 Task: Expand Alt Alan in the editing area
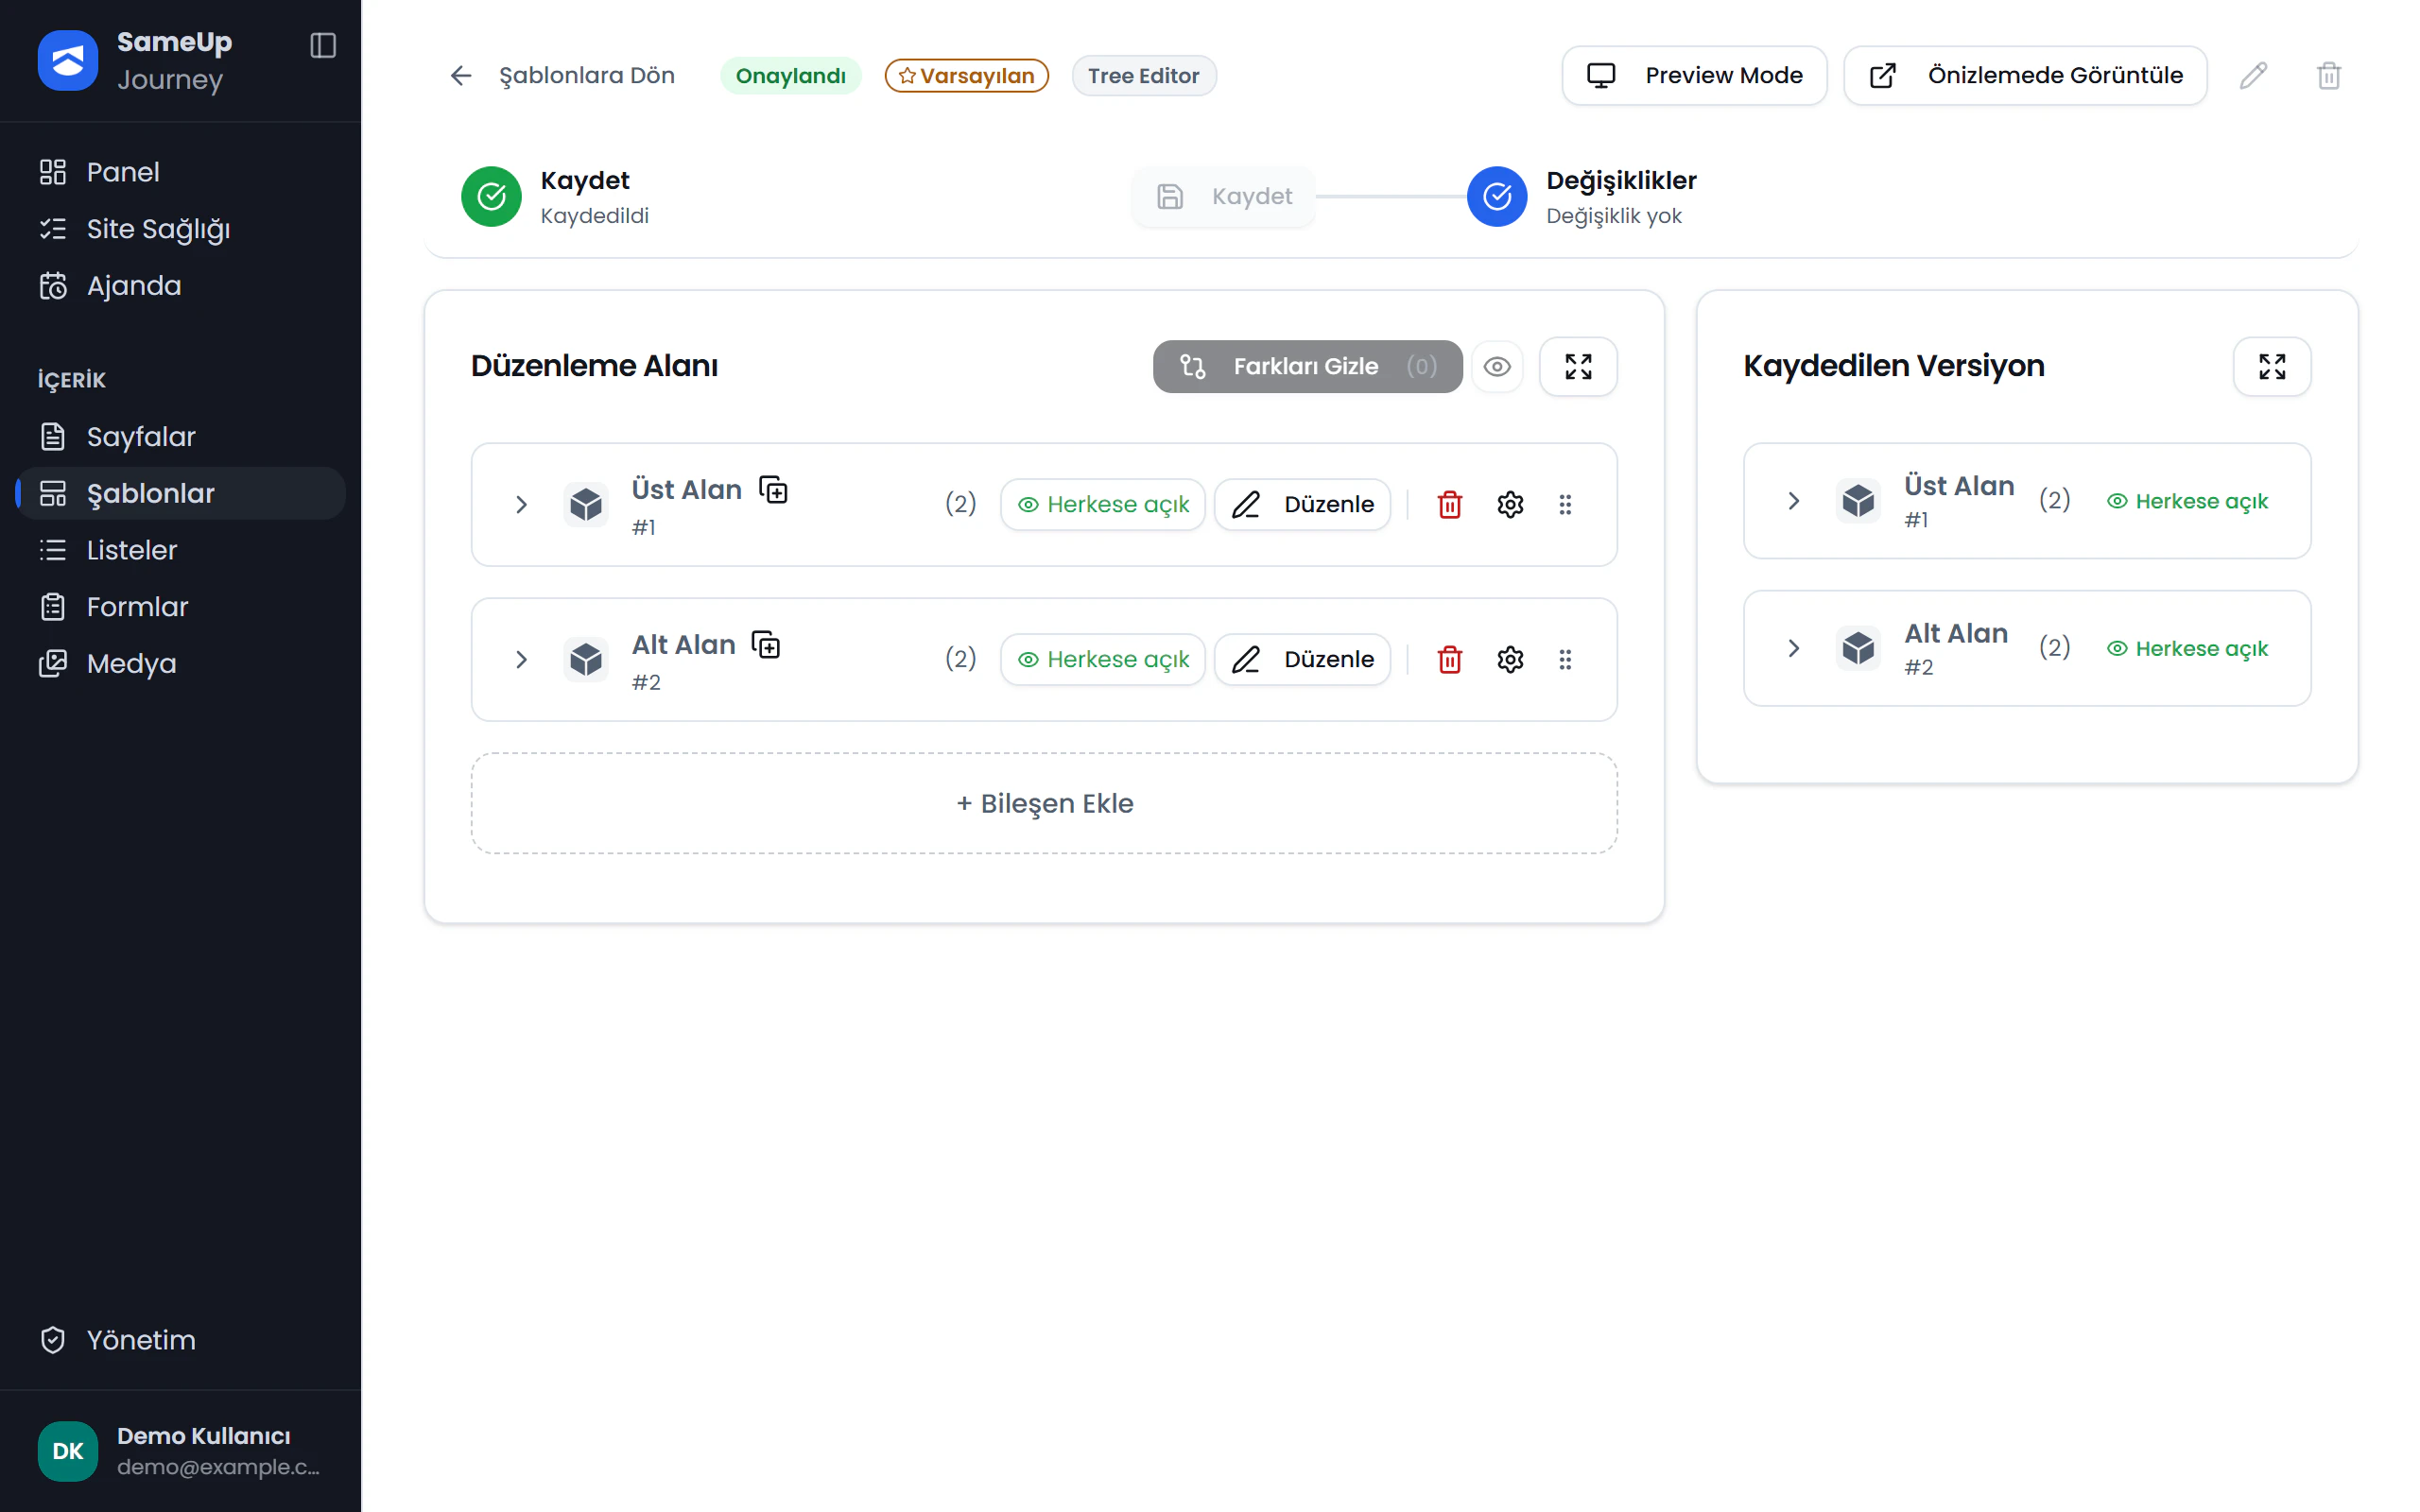pos(521,659)
